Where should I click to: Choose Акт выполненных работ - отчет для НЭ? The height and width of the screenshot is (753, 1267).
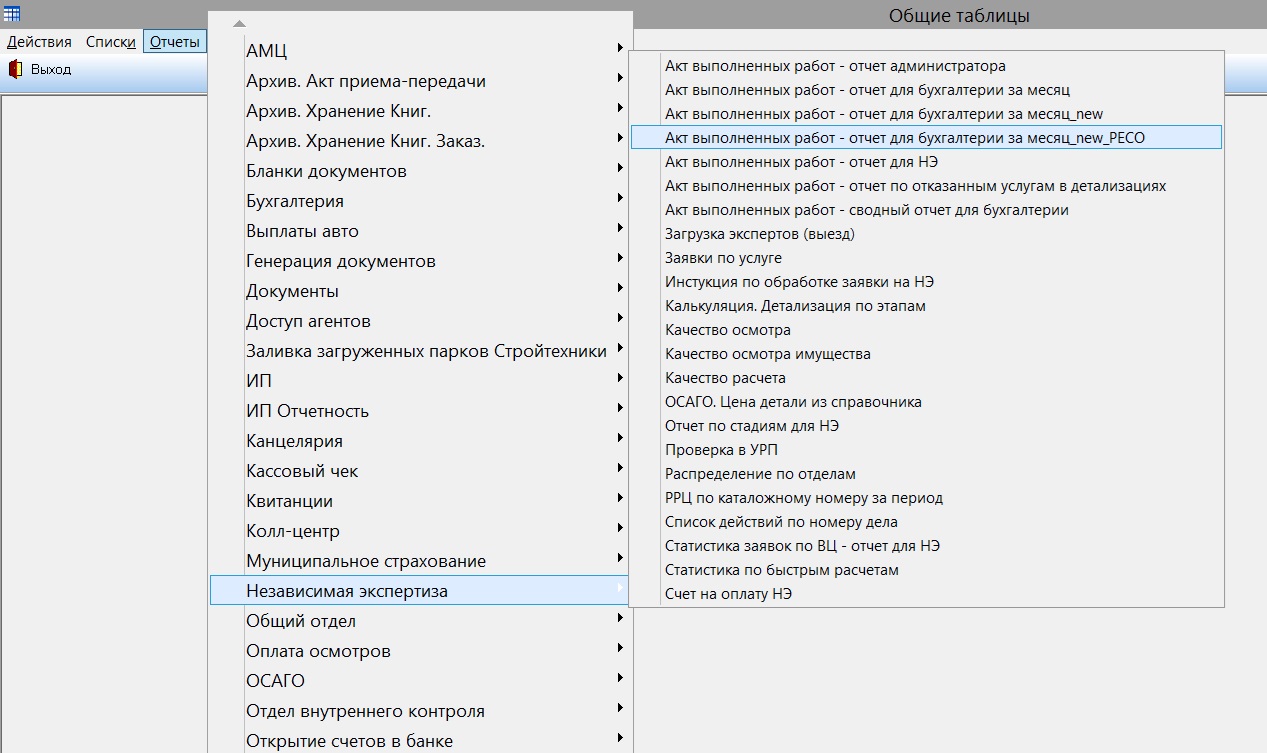coord(926,162)
